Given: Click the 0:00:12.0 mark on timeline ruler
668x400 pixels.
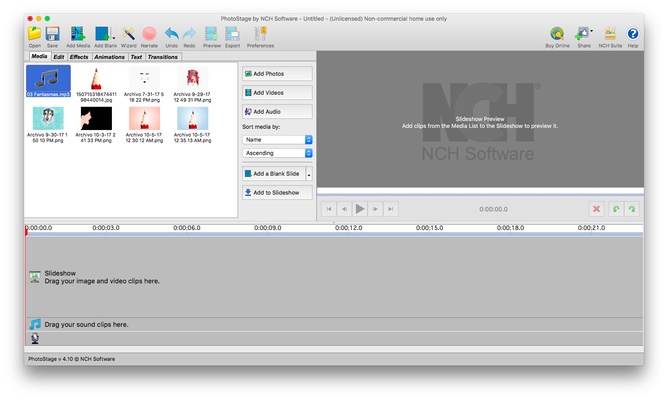Looking at the screenshot, I should (348, 228).
